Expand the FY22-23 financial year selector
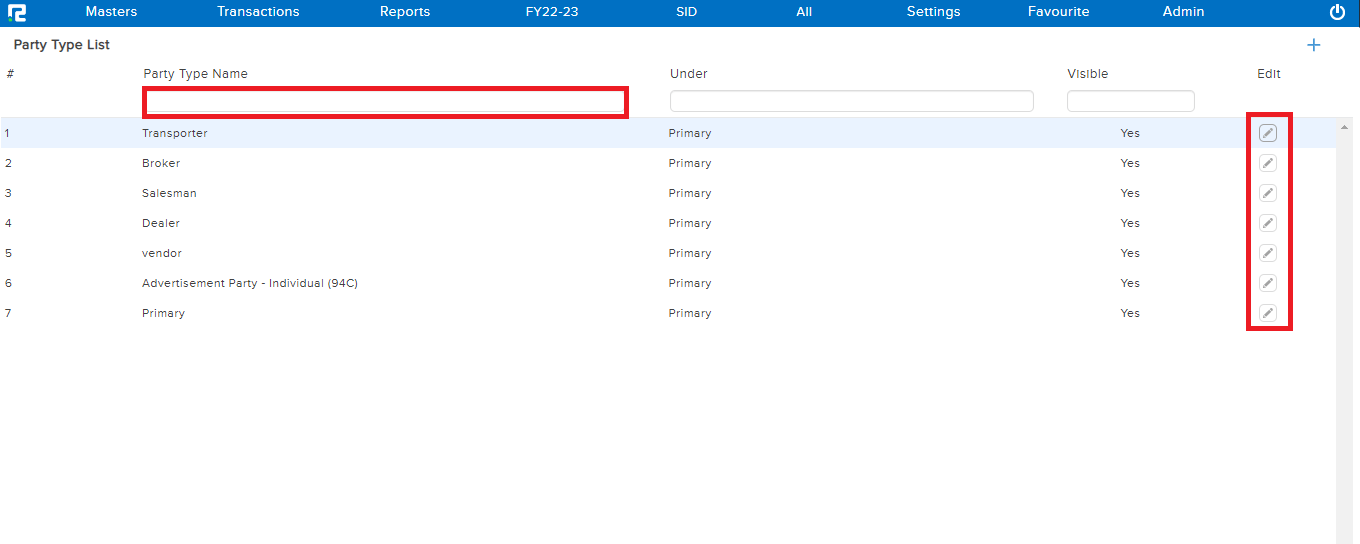This screenshot has width=1360, height=544. pyautogui.click(x=552, y=12)
